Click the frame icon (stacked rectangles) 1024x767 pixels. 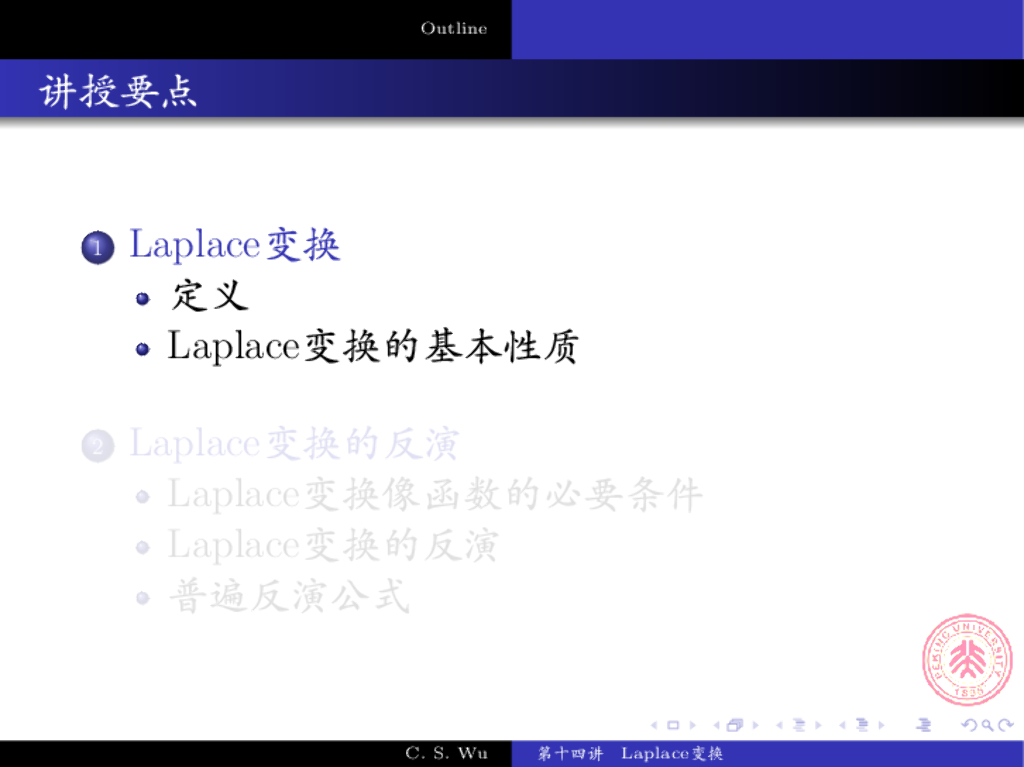click(x=735, y=725)
